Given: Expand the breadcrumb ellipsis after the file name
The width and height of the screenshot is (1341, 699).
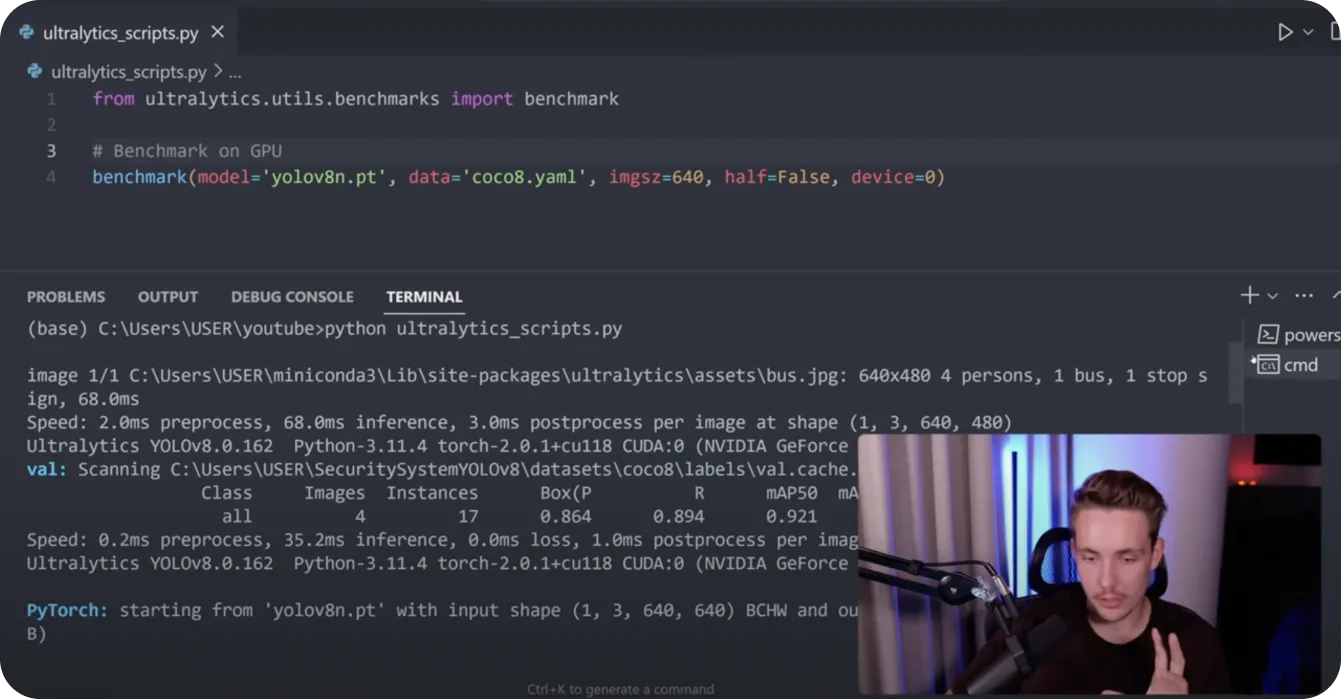Looking at the screenshot, I should (235, 73).
